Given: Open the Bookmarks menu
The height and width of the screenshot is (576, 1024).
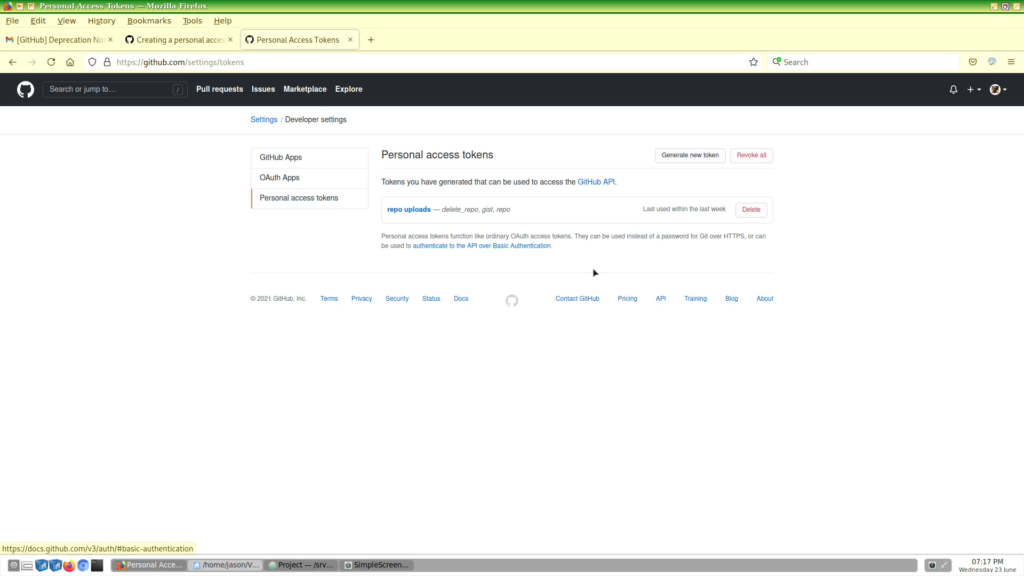Looking at the screenshot, I should tap(149, 21).
